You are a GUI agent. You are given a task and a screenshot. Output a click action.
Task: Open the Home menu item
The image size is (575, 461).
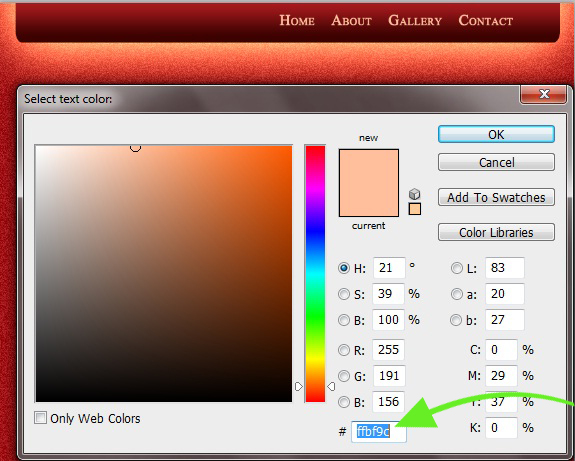(297, 20)
